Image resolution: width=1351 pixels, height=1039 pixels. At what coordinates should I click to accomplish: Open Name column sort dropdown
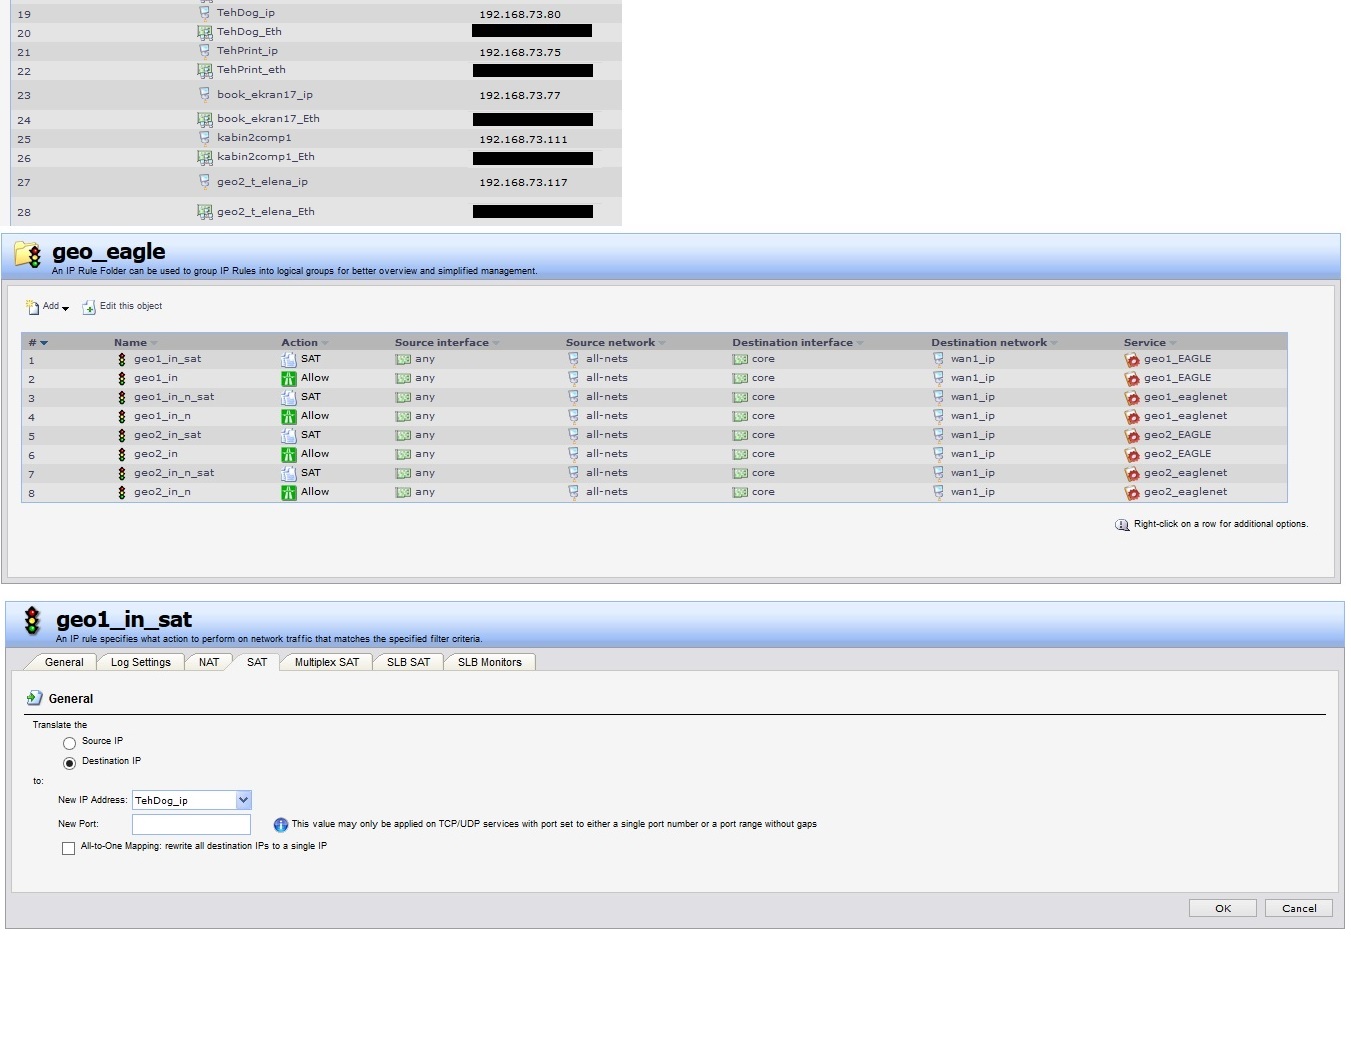click(x=154, y=343)
